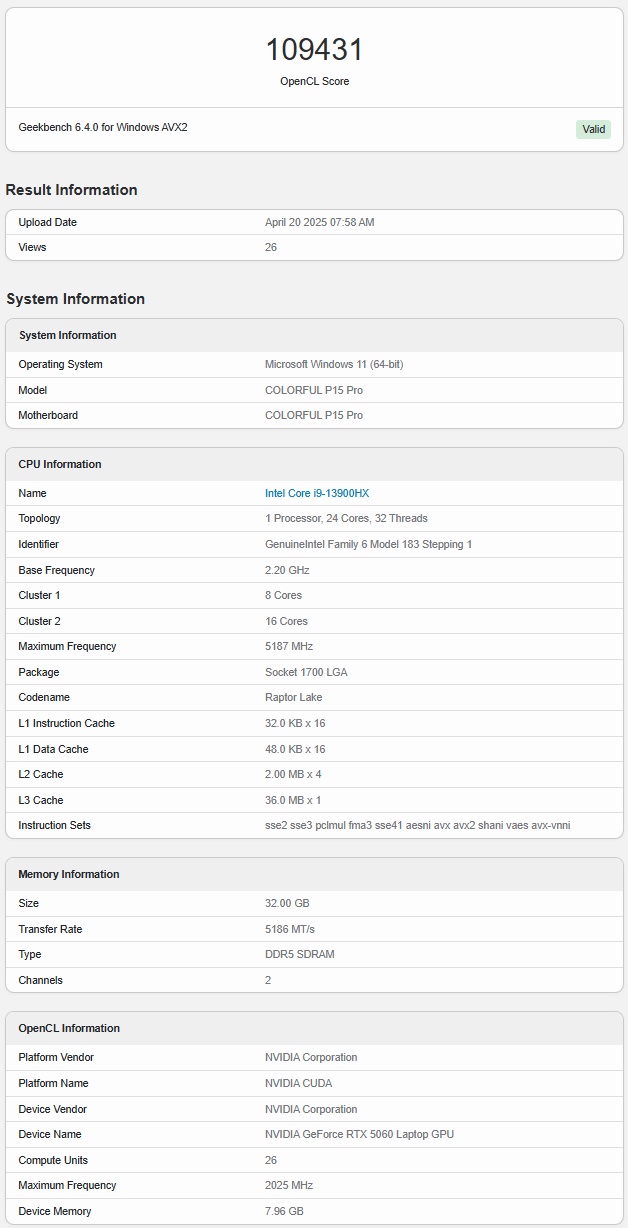This screenshot has height=1228, width=628.
Task: Click the Result Information heading
Action: coord(72,190)
